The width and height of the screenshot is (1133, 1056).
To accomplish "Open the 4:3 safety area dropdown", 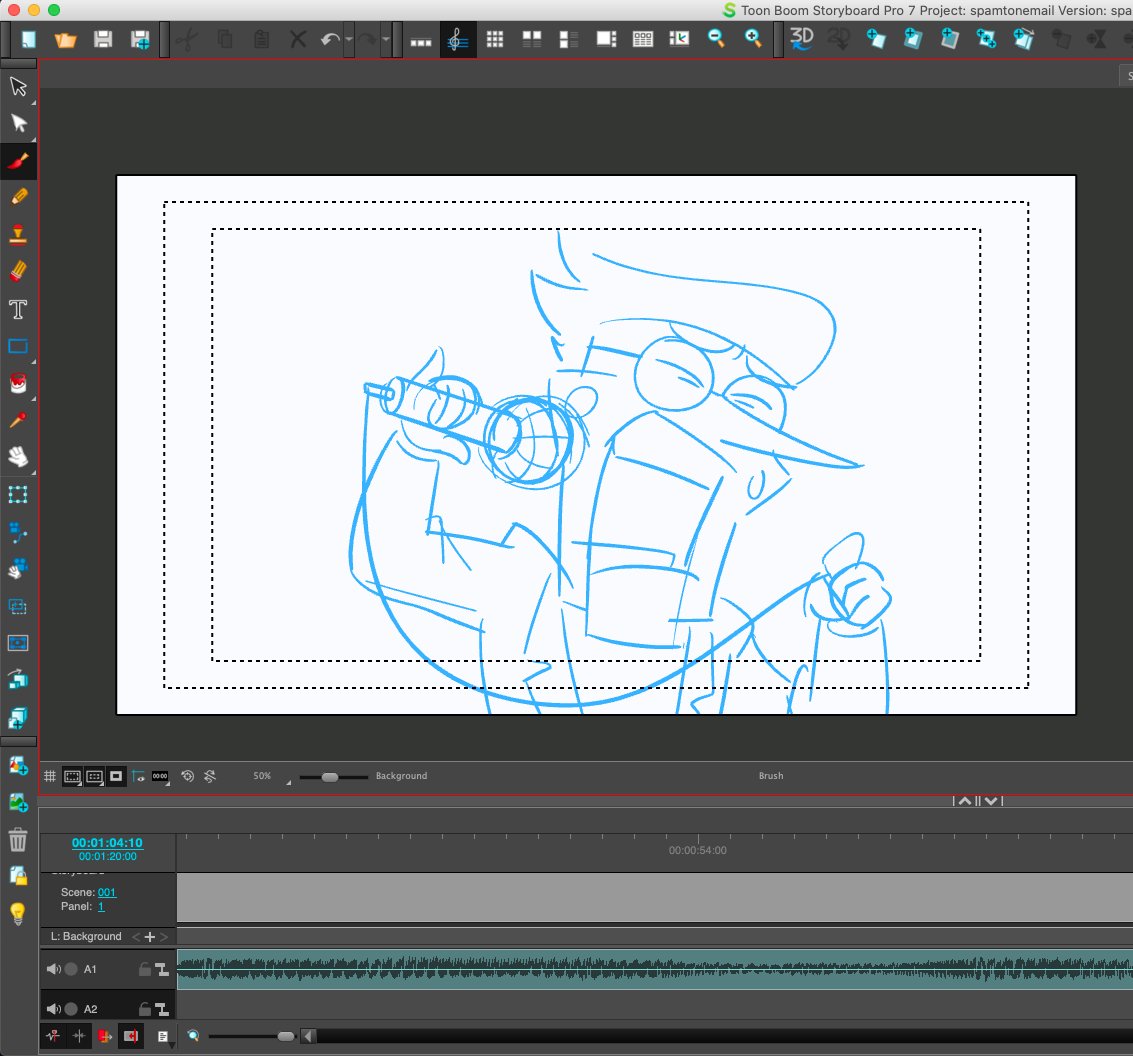I will (95, 777).
